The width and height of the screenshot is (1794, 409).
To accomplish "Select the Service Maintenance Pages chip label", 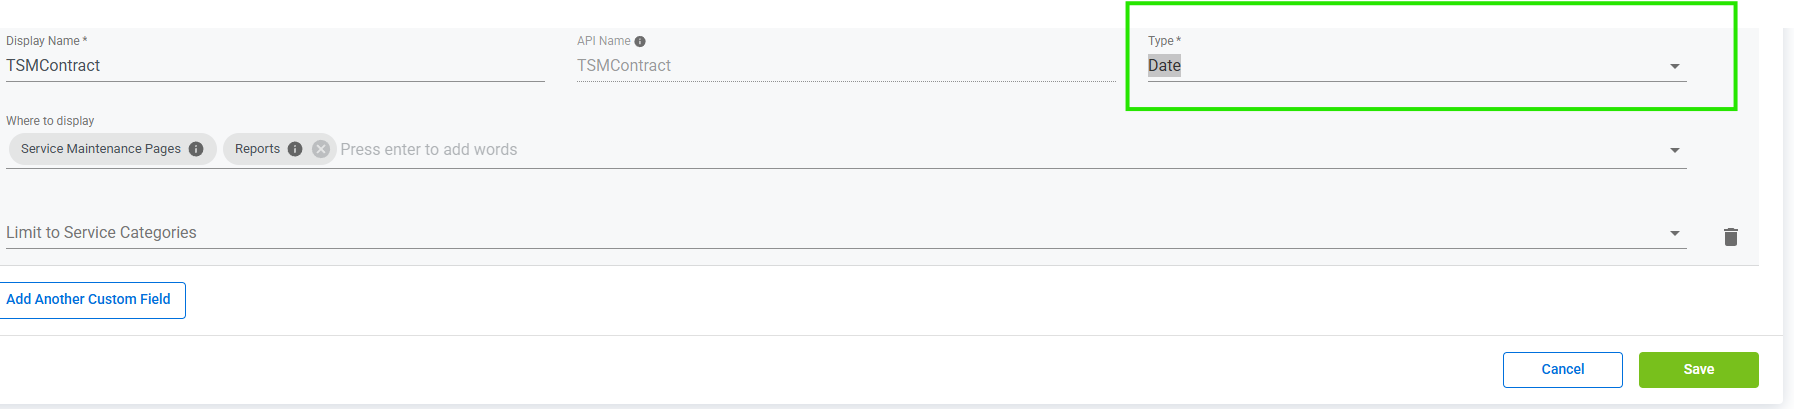I will click(101, 149).
